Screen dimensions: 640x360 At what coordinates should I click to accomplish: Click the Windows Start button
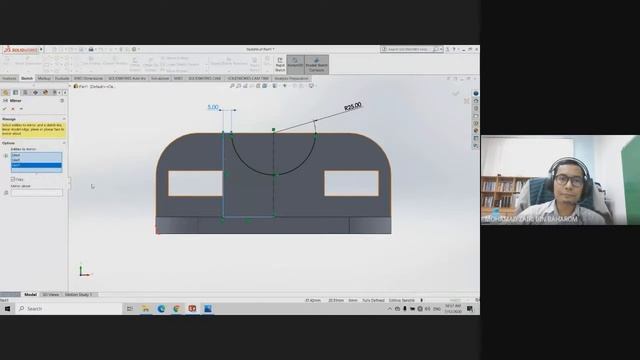pos(7,309)
